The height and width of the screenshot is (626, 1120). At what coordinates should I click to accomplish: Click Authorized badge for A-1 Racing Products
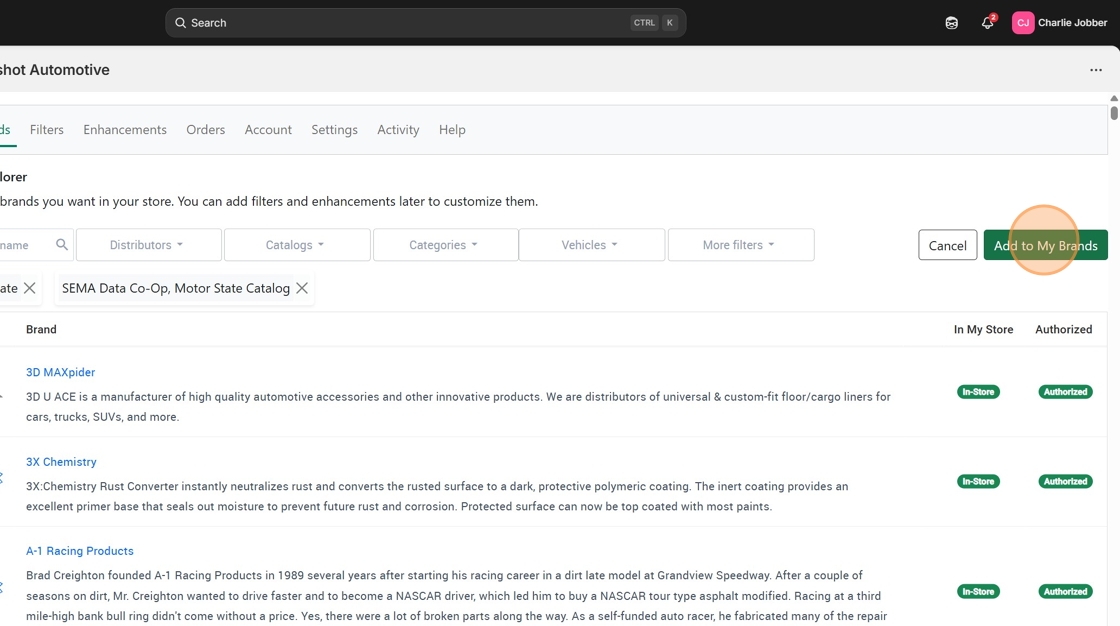1065,592
